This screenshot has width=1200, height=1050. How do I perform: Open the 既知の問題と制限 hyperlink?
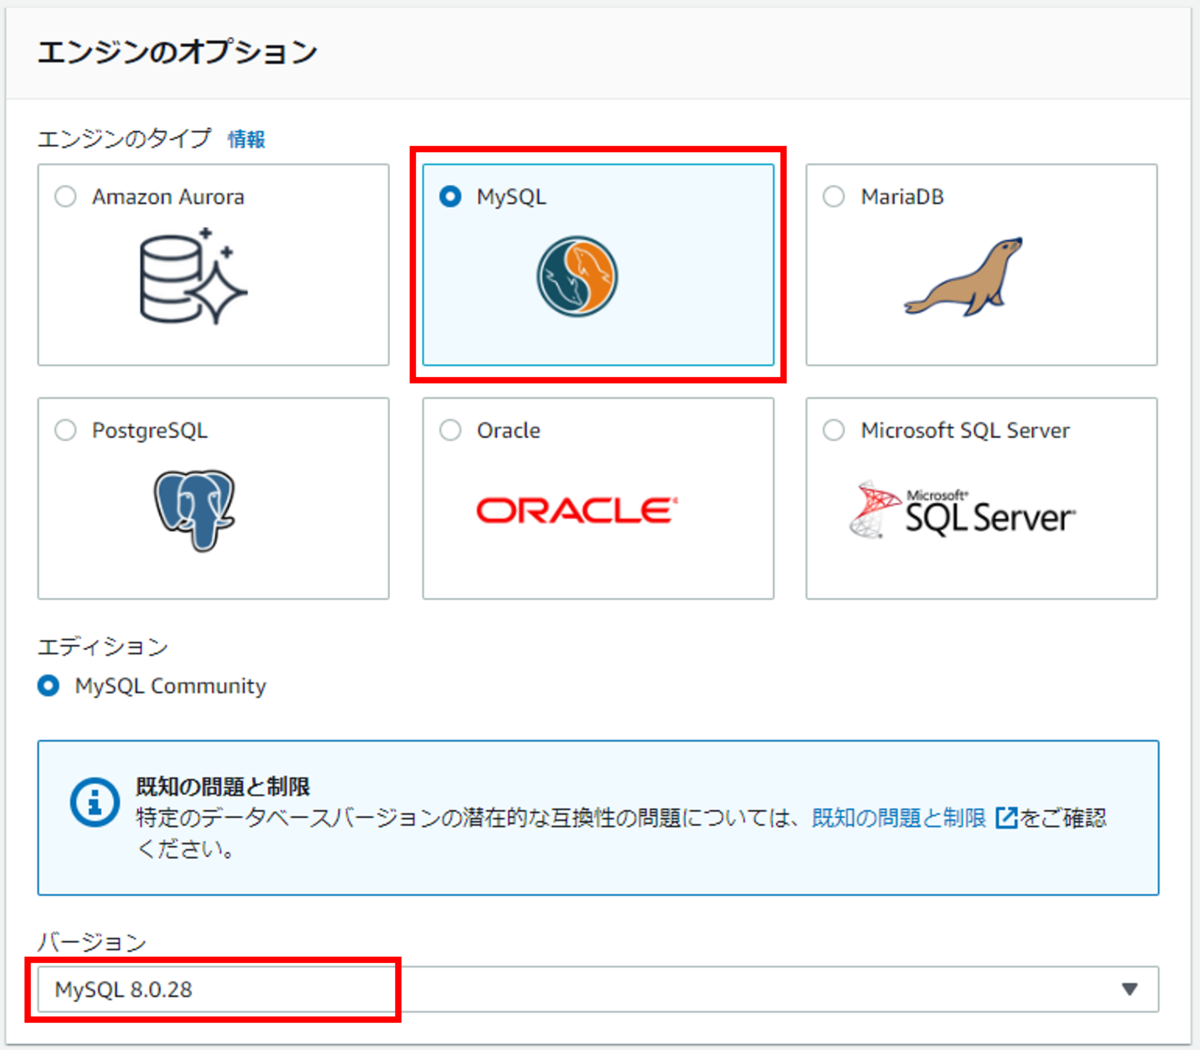899,818
